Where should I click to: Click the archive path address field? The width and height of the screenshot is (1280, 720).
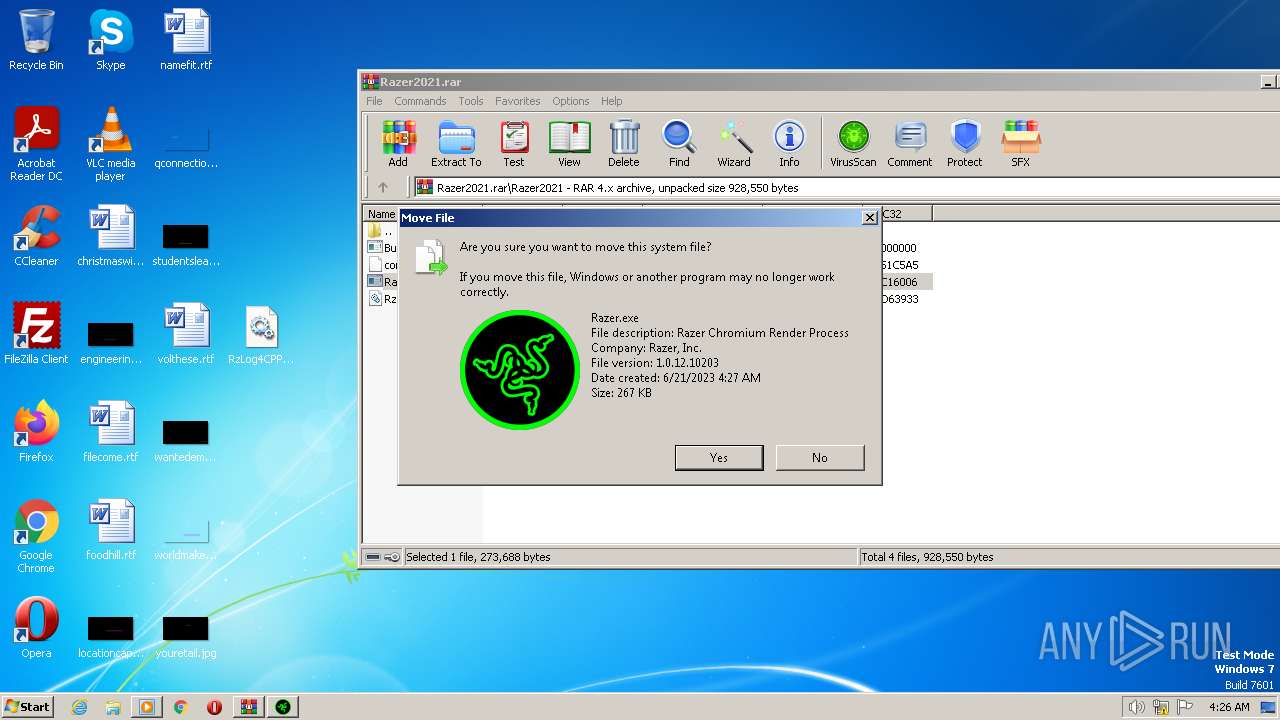coord(846,187)
